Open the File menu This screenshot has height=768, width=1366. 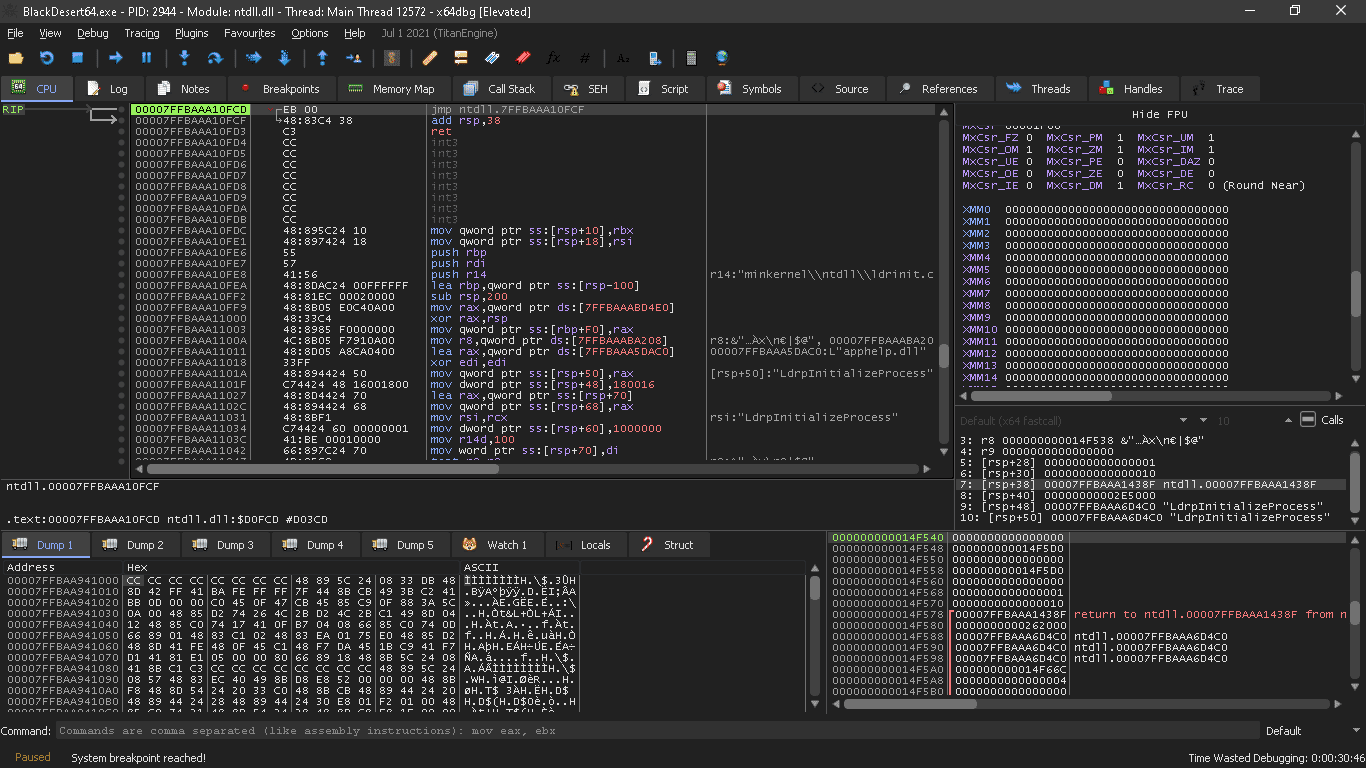click(15, 33)
